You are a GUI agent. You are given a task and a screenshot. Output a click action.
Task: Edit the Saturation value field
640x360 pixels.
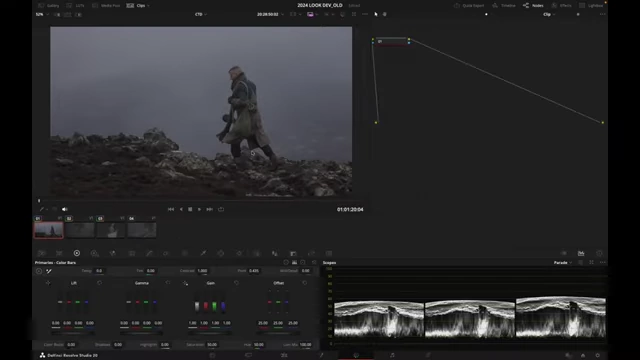(212, 344)
